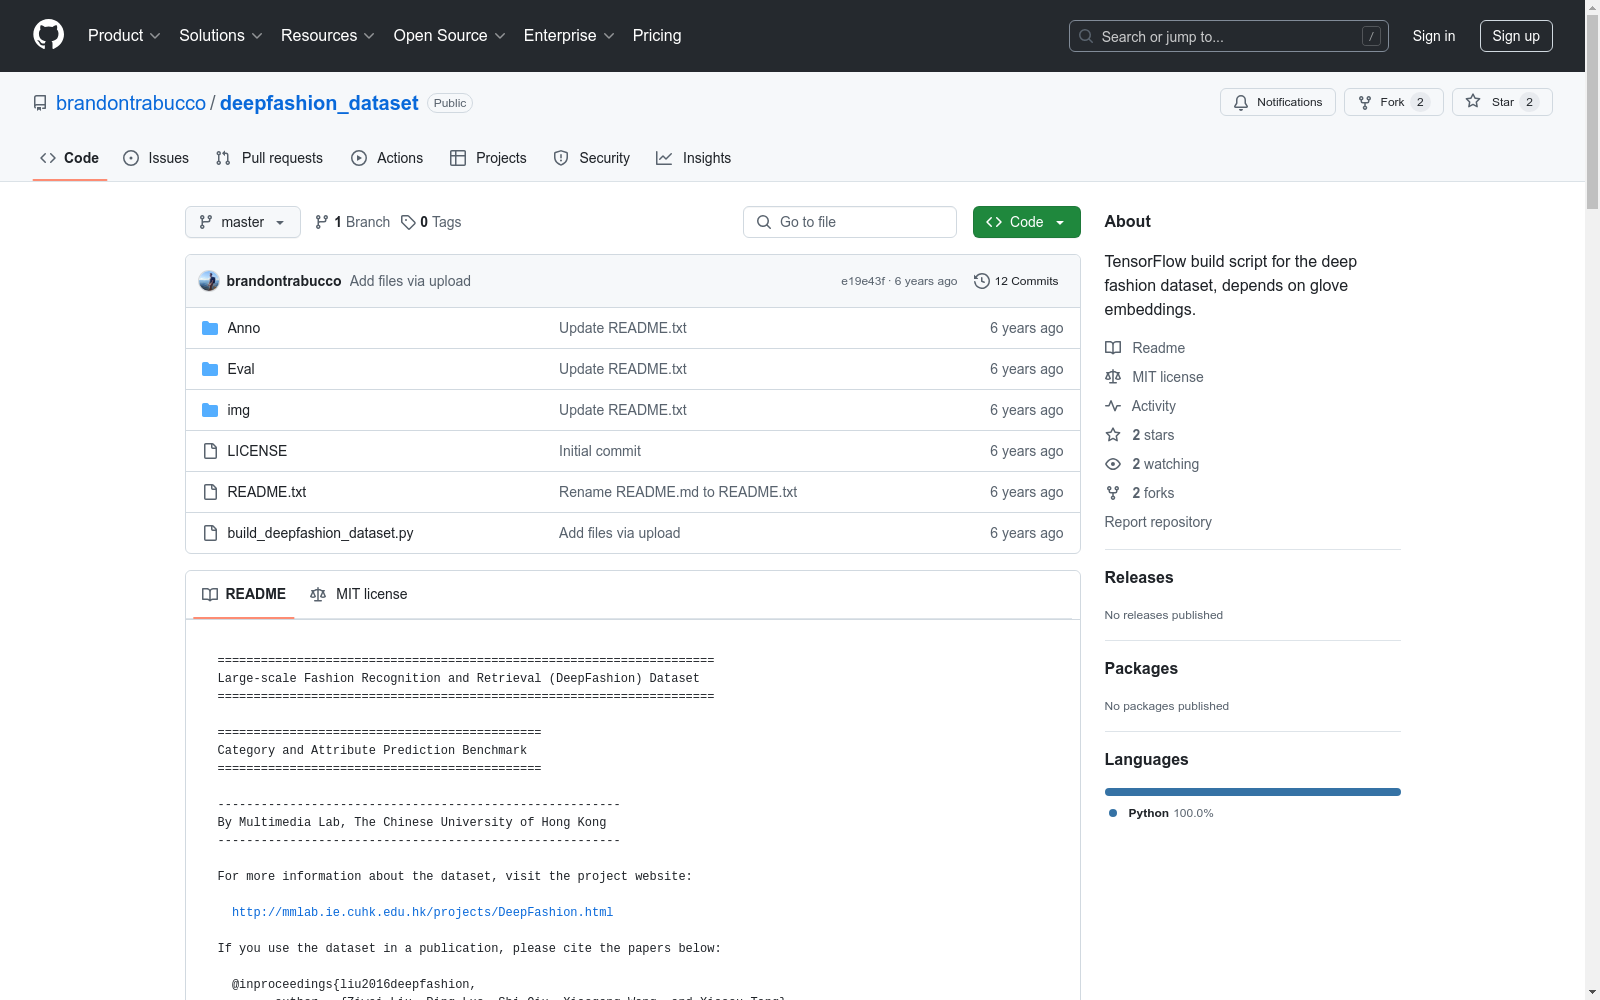This screenshot has height=1000, width=1600.
Task: Click the eye icon beside 2 watching
Action: (1113, 464)
